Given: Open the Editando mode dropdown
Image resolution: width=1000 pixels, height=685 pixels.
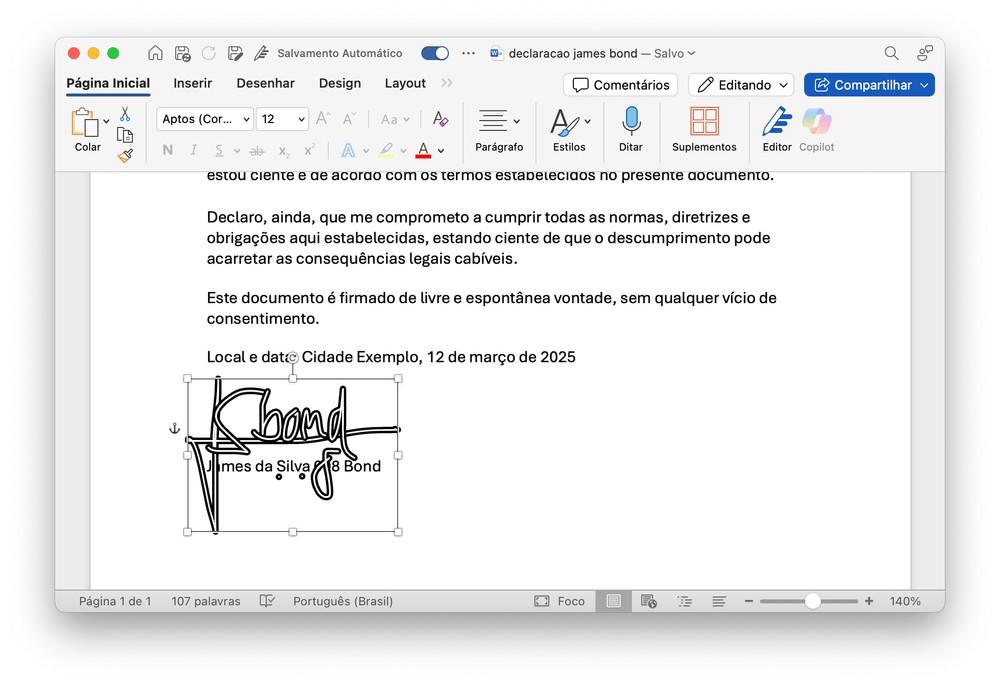Looking at the screenshot, I should 741,85.
